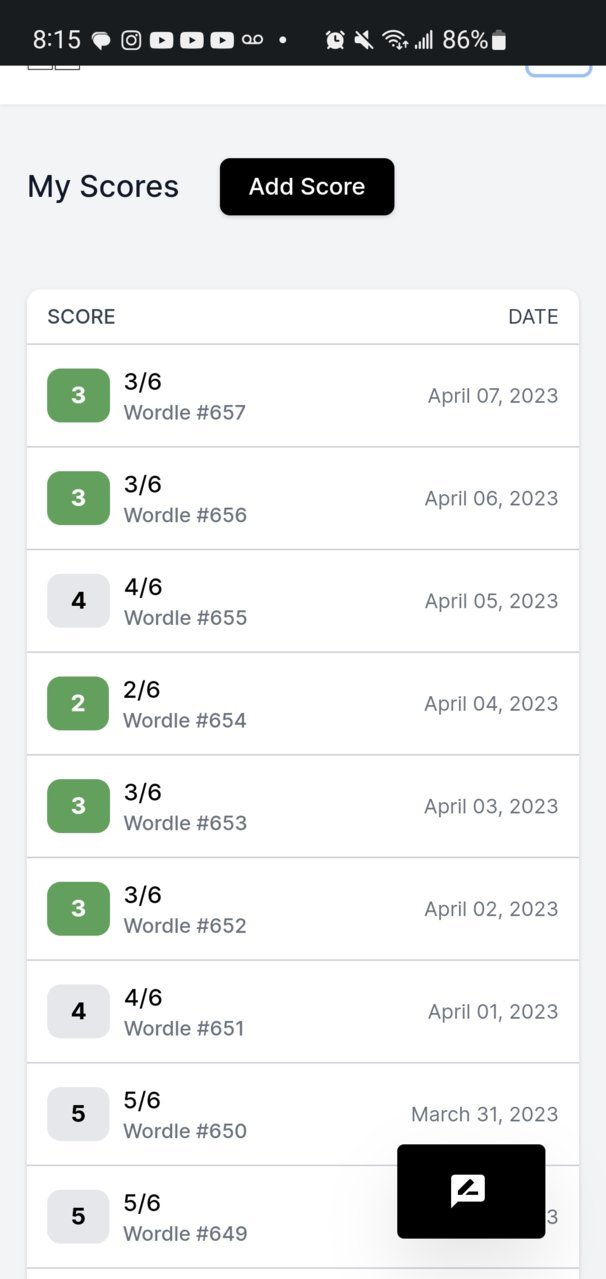The image size is (606, 1279).
Task: Click the gray 4 badge for Wordle #655
Action: (78, 601)
